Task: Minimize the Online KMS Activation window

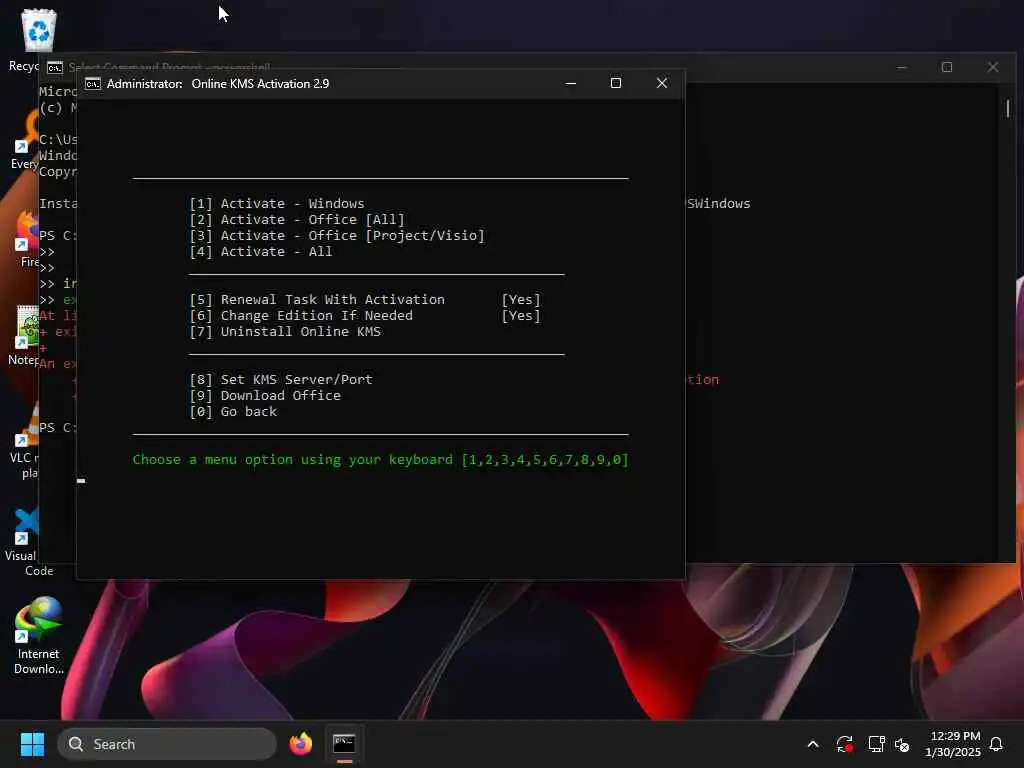Action: click(x=570, y=83)
